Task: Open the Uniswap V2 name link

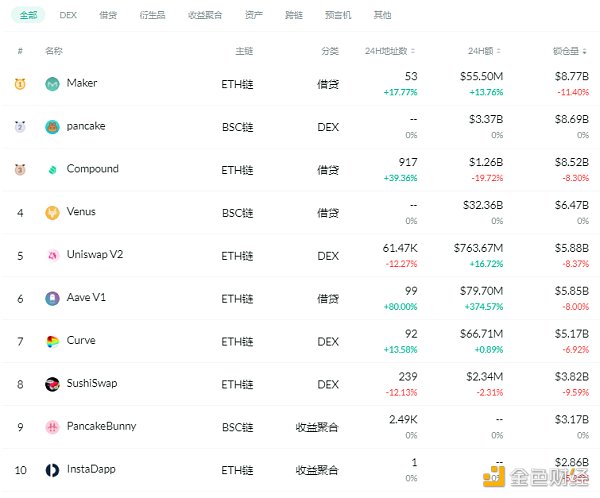Action: click(95, 255)
